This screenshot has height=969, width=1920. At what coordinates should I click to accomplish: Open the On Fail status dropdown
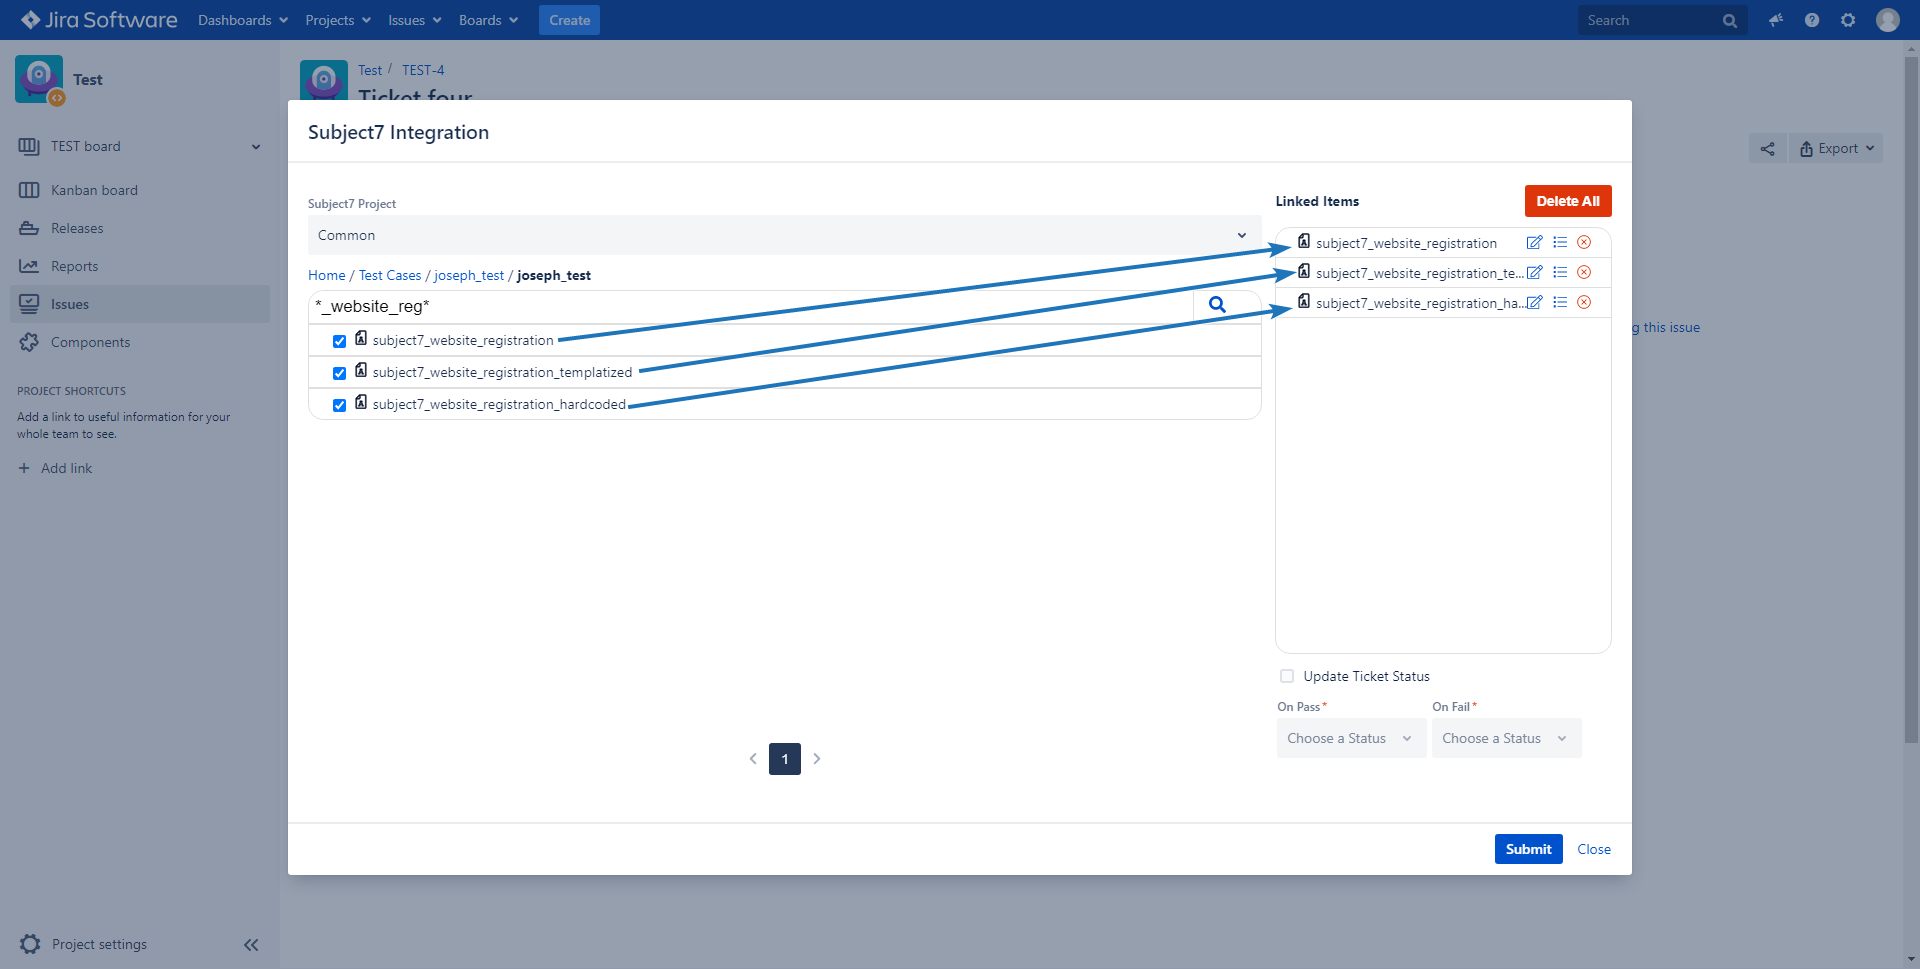(x=1505, y=738)
